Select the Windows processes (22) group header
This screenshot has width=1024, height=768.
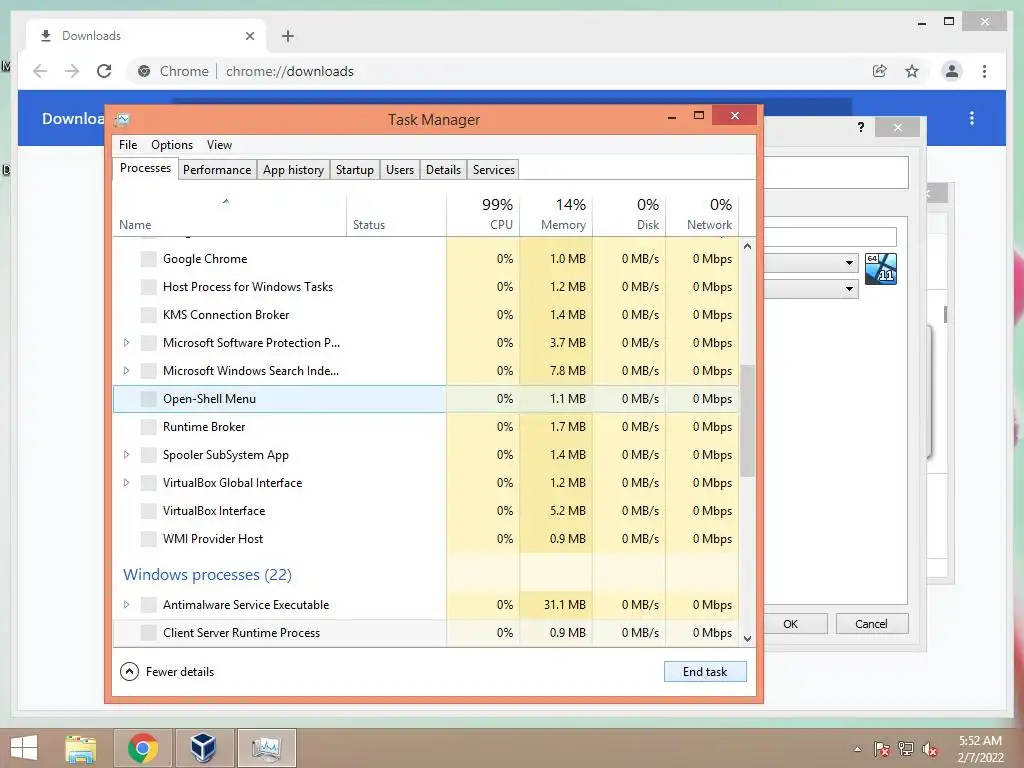pyautogui.click(x=208, y=575)
